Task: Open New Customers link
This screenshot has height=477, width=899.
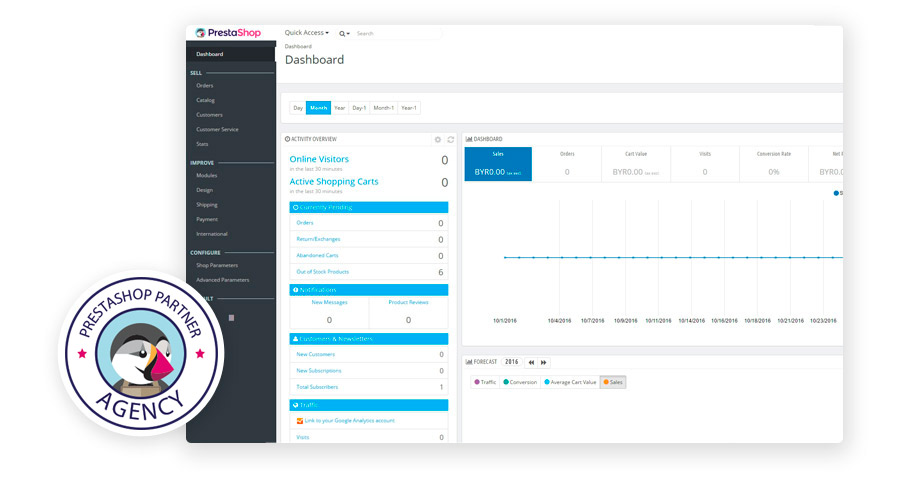Action: coord(315,354)
